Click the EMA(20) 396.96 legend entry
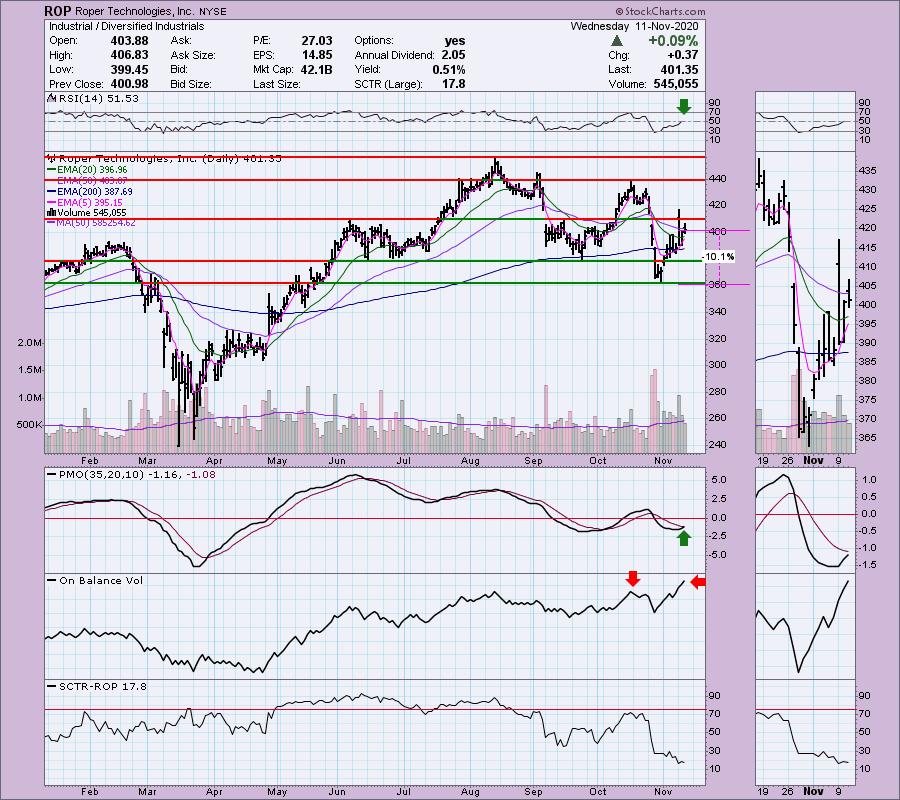The width and height of the screenshot is (900, 800). (x=88, y=170)
